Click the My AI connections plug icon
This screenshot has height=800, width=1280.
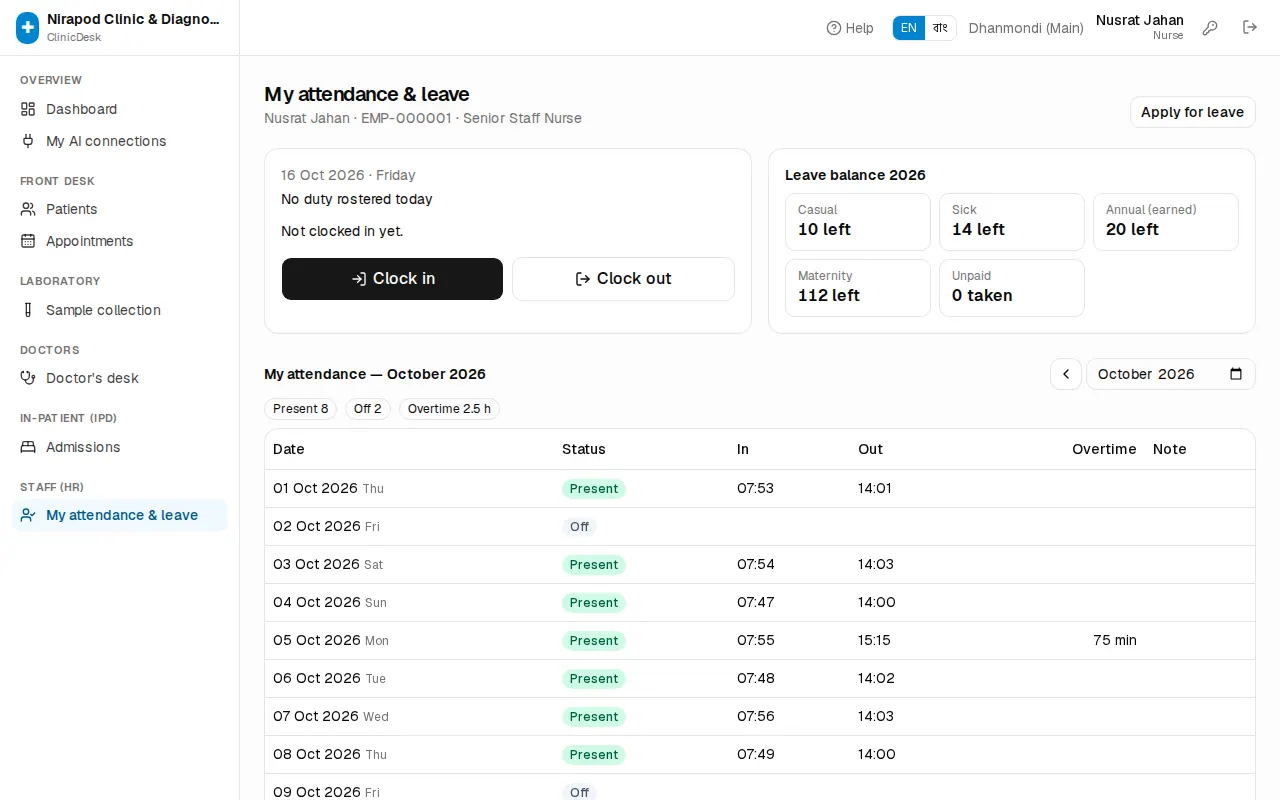tap(28, 141)
